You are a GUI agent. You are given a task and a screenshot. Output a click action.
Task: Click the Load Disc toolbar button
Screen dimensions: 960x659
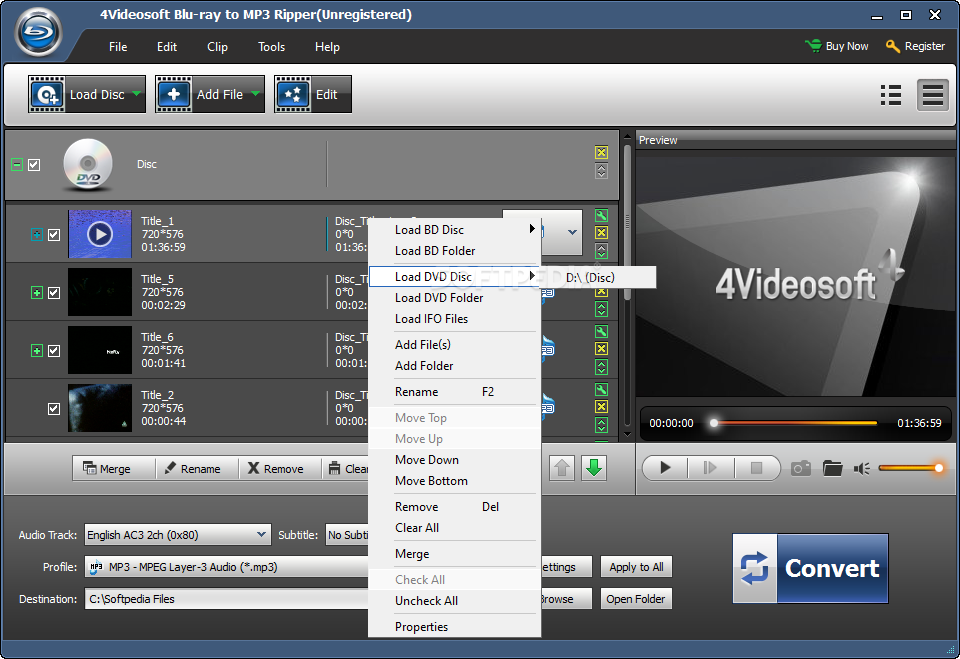(x=87, y=94)
